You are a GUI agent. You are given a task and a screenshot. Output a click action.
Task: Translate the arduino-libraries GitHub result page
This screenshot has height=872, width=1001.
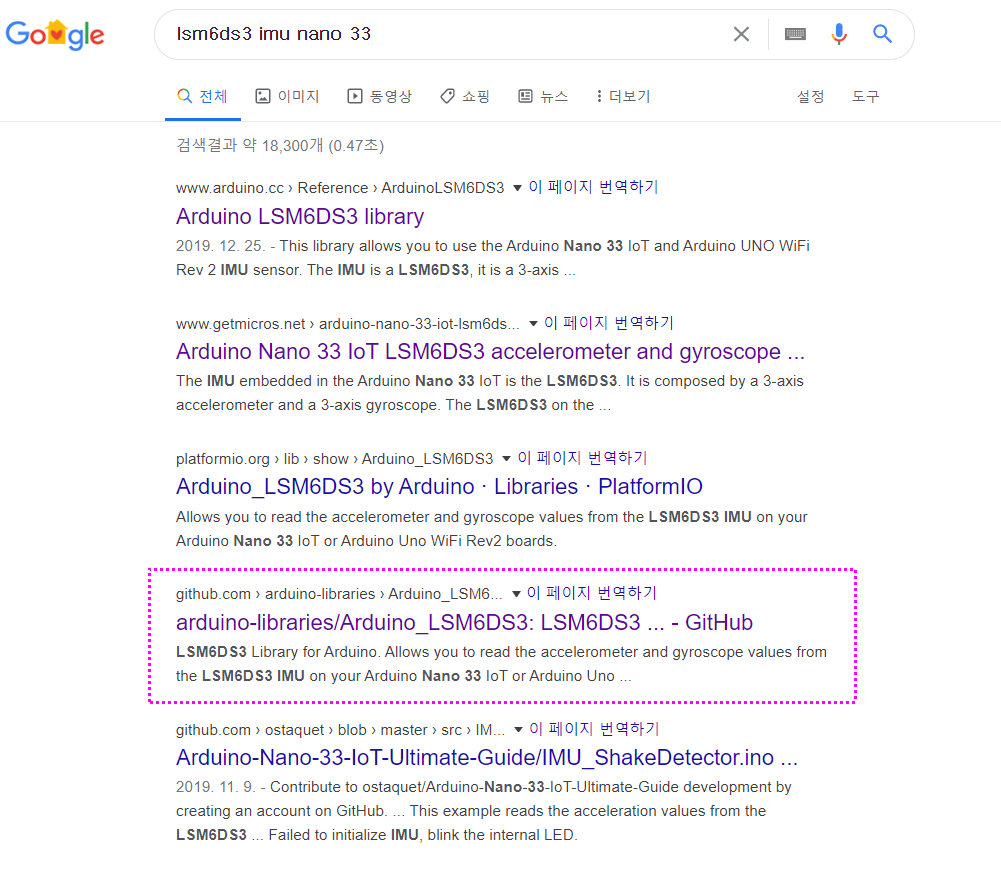coord(591,593)
